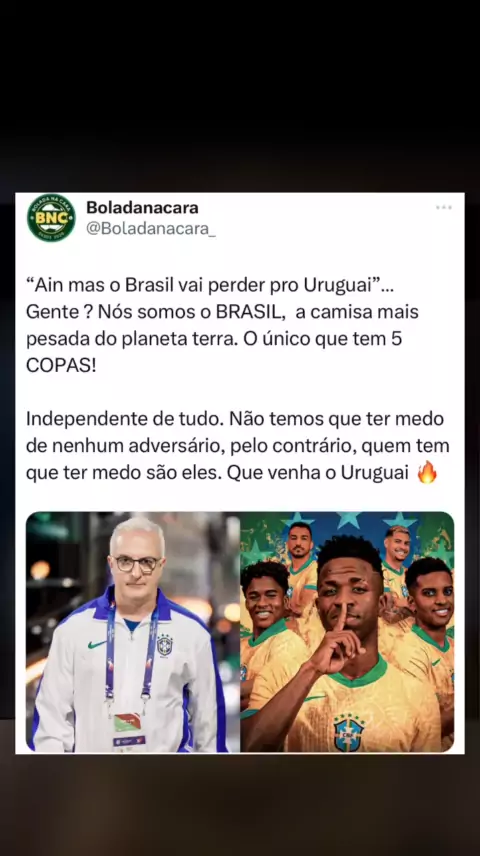Open the Boladanacara display name
This screenshot has width=480, height=856.
click(x=143, y=207)
